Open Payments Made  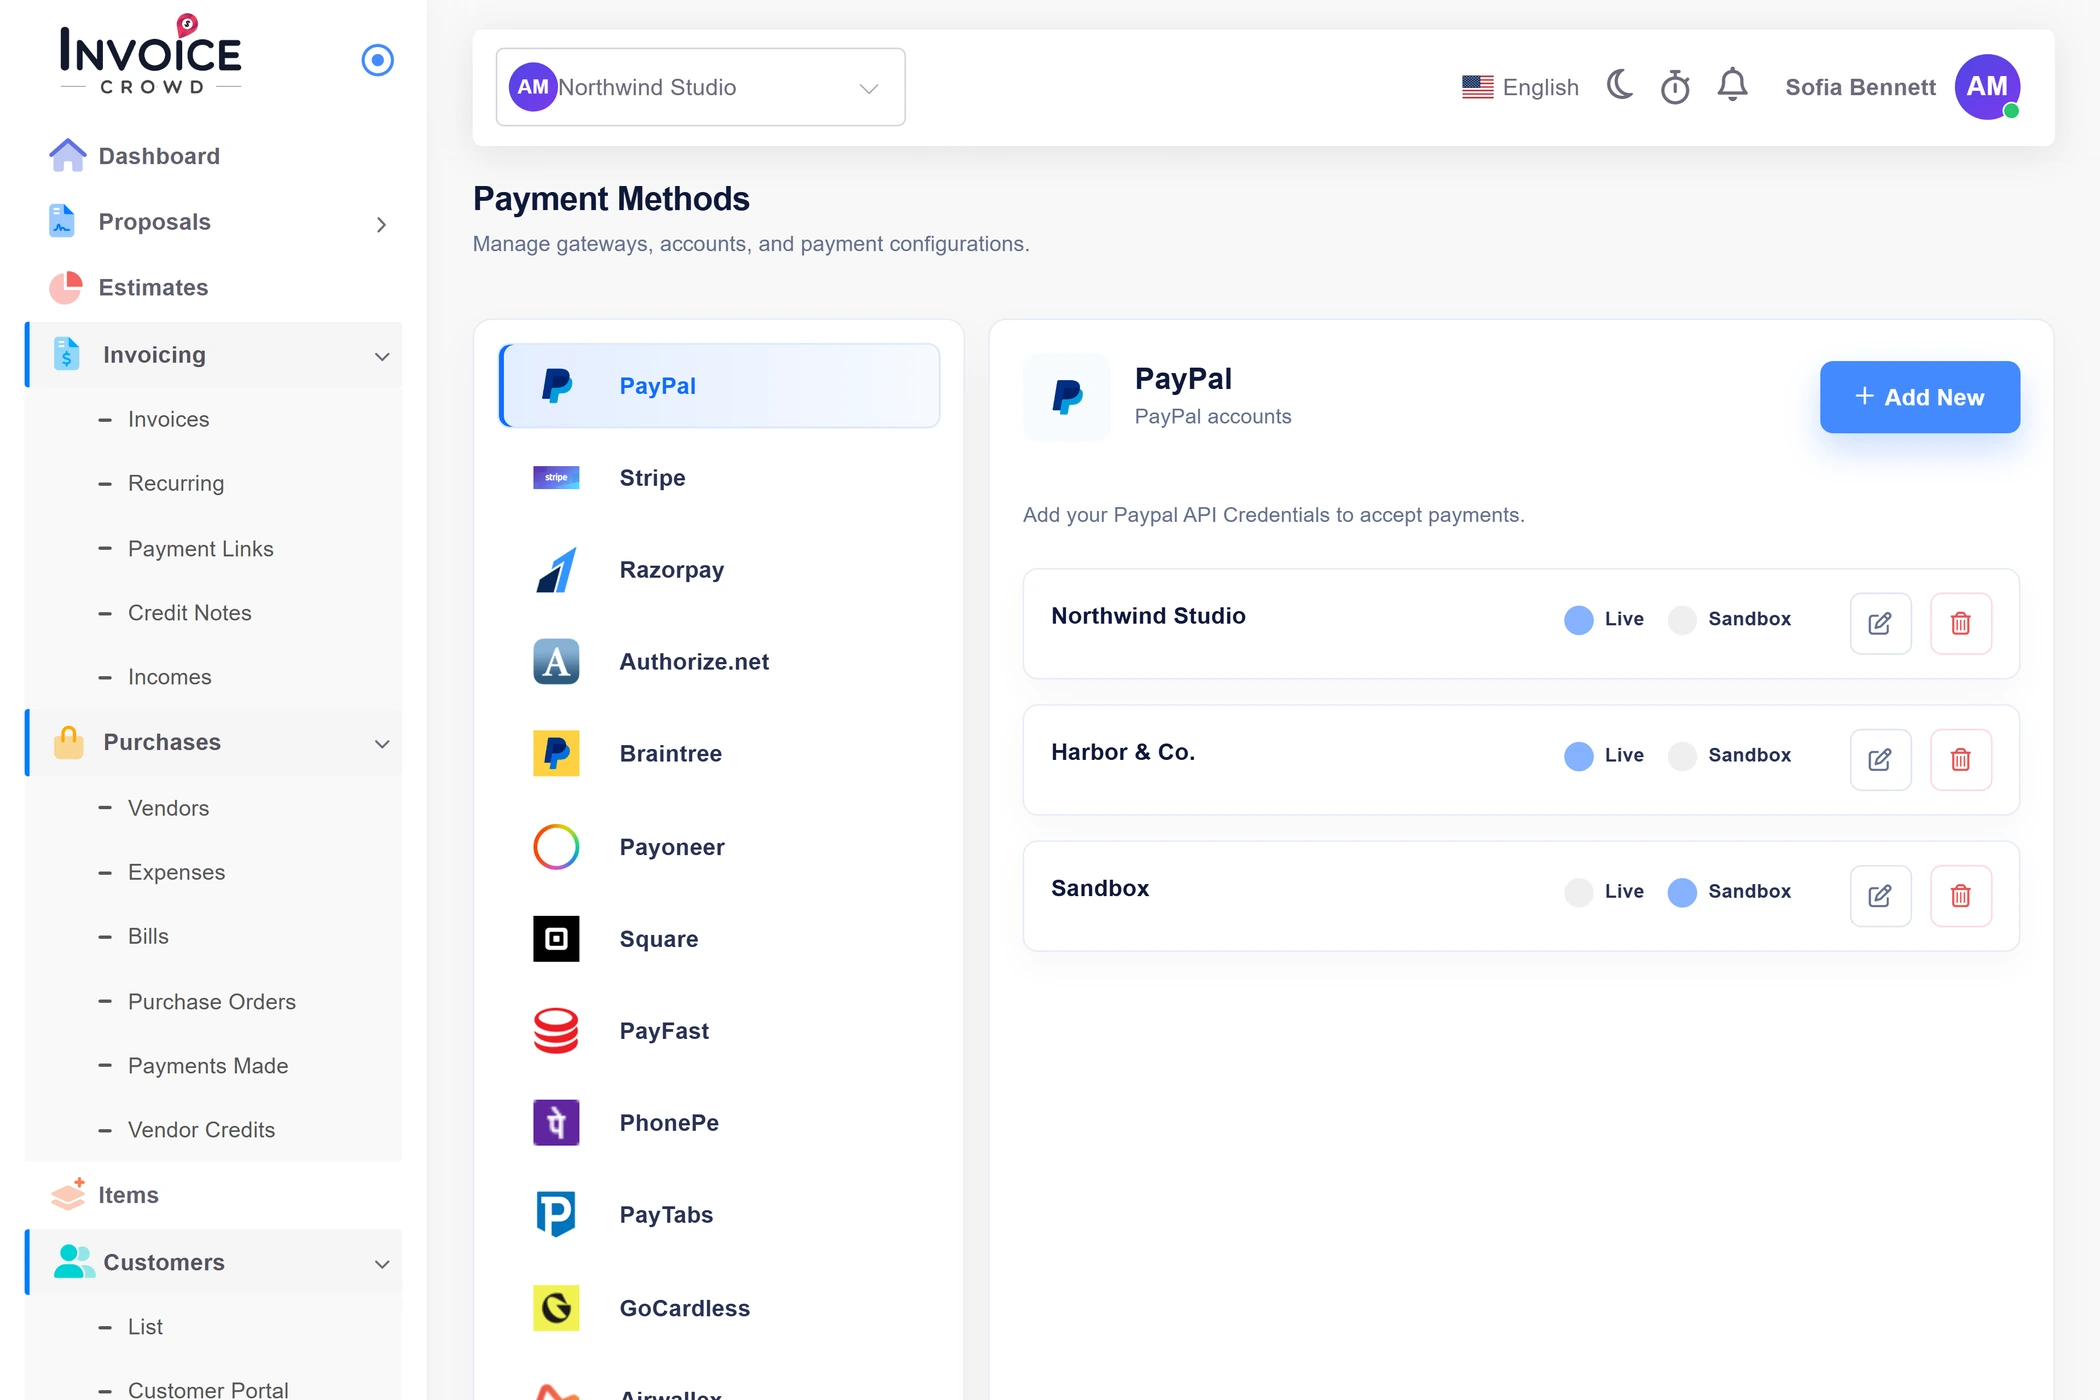207,1065
